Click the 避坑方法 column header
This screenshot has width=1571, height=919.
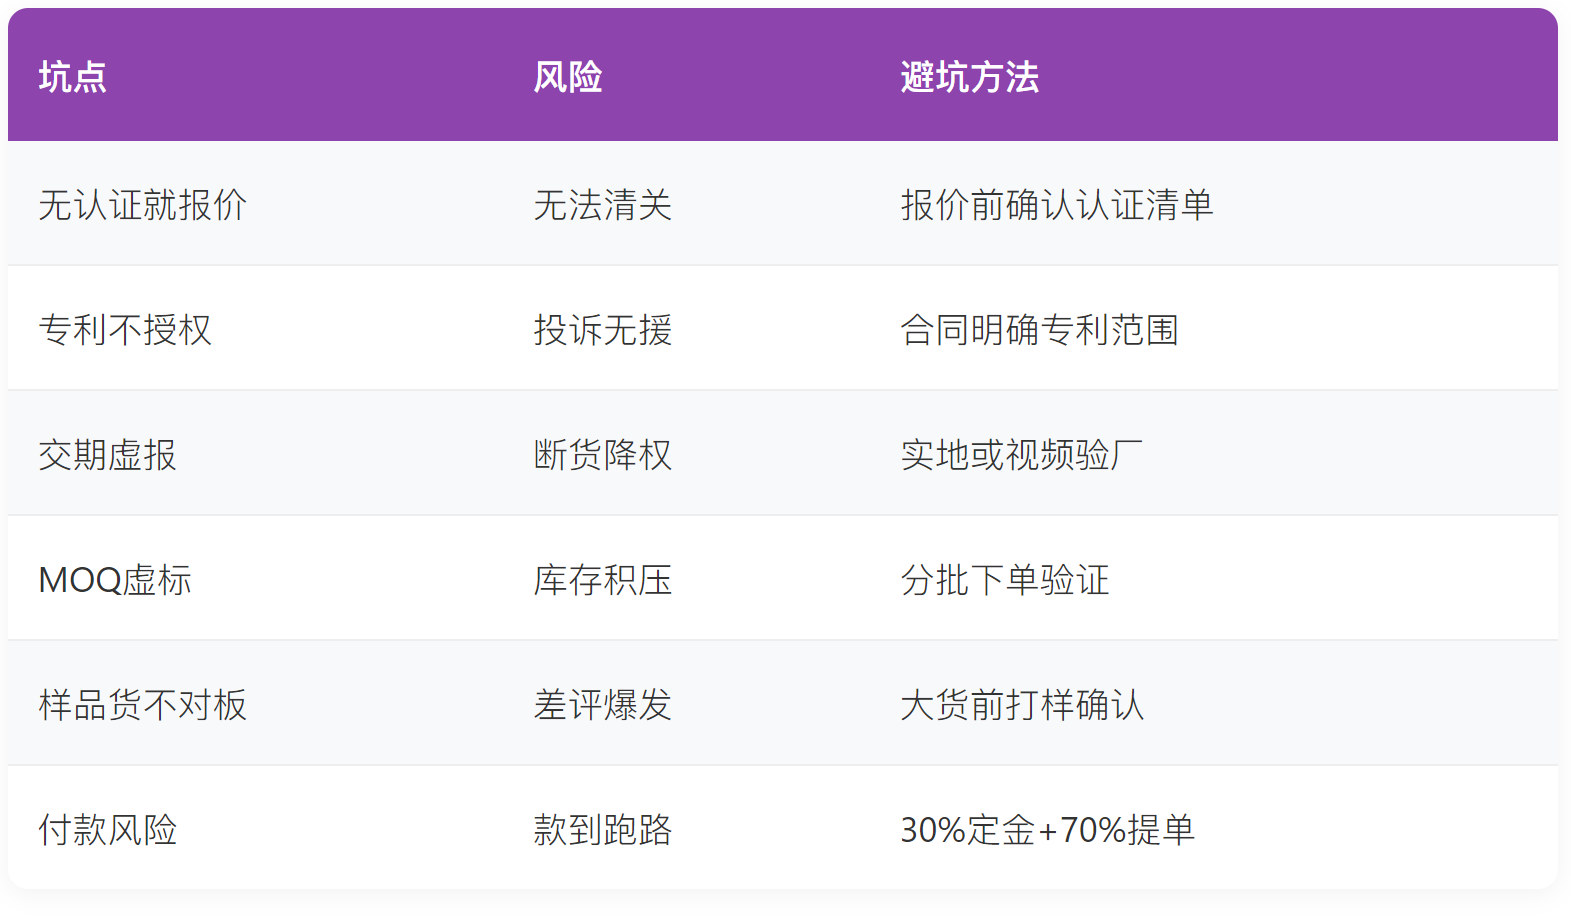coord(970,77)
